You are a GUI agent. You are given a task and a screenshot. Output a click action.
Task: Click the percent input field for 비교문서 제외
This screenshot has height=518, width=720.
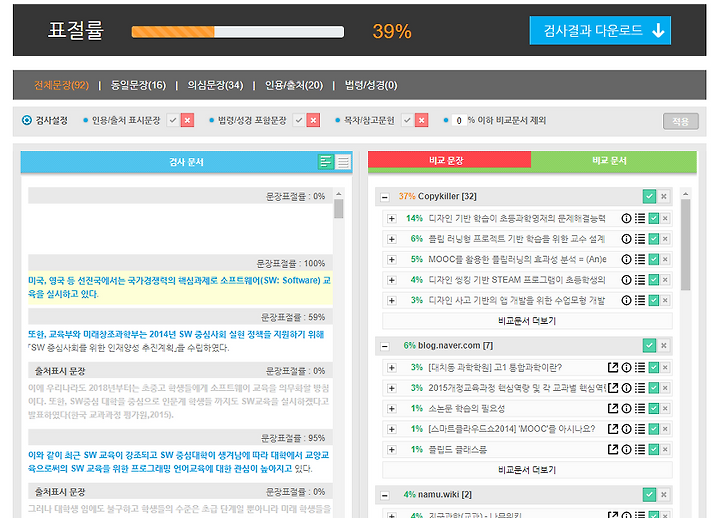459,120
